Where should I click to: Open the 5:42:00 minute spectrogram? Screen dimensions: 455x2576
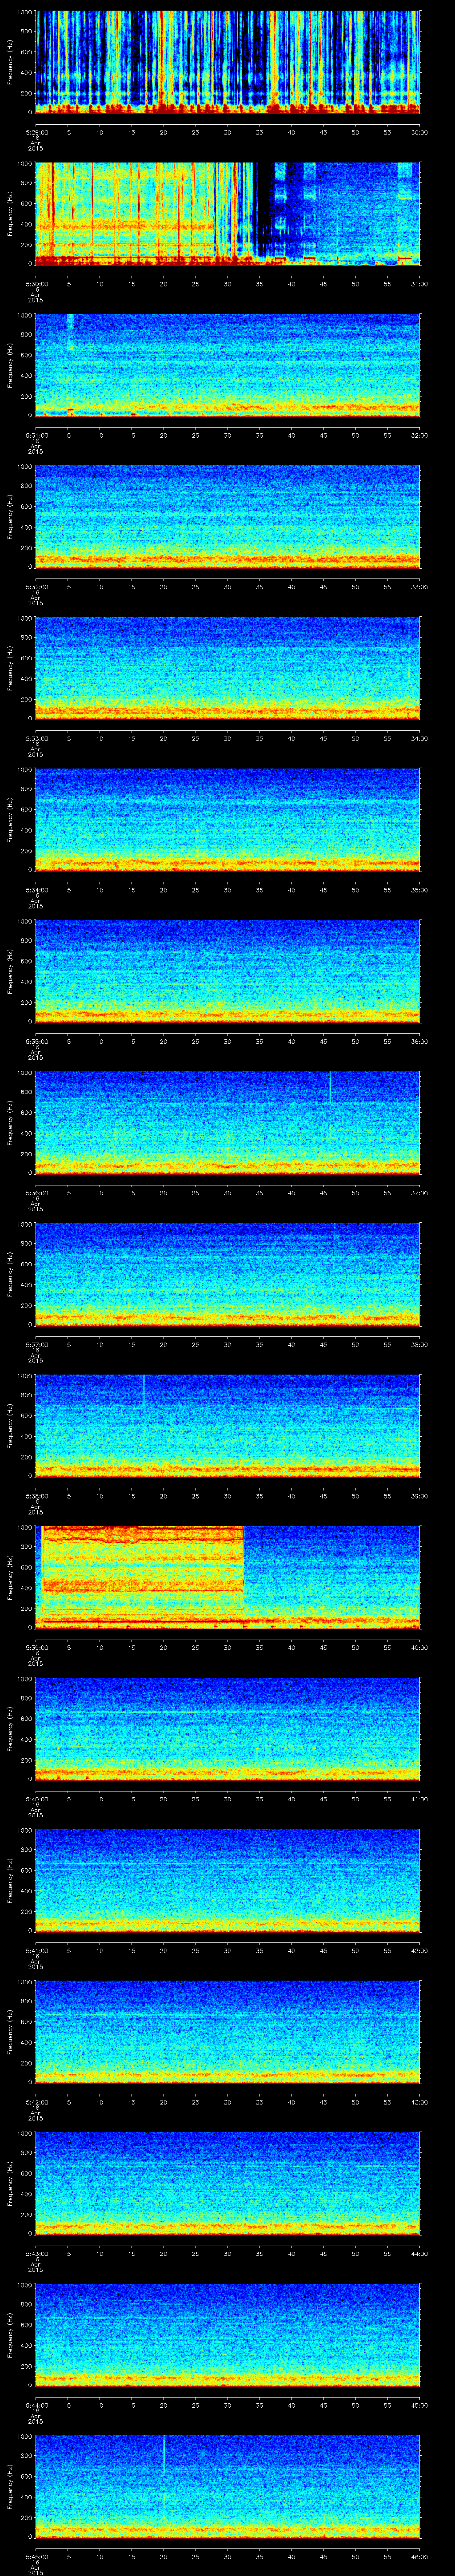(x=228, y=2032)
